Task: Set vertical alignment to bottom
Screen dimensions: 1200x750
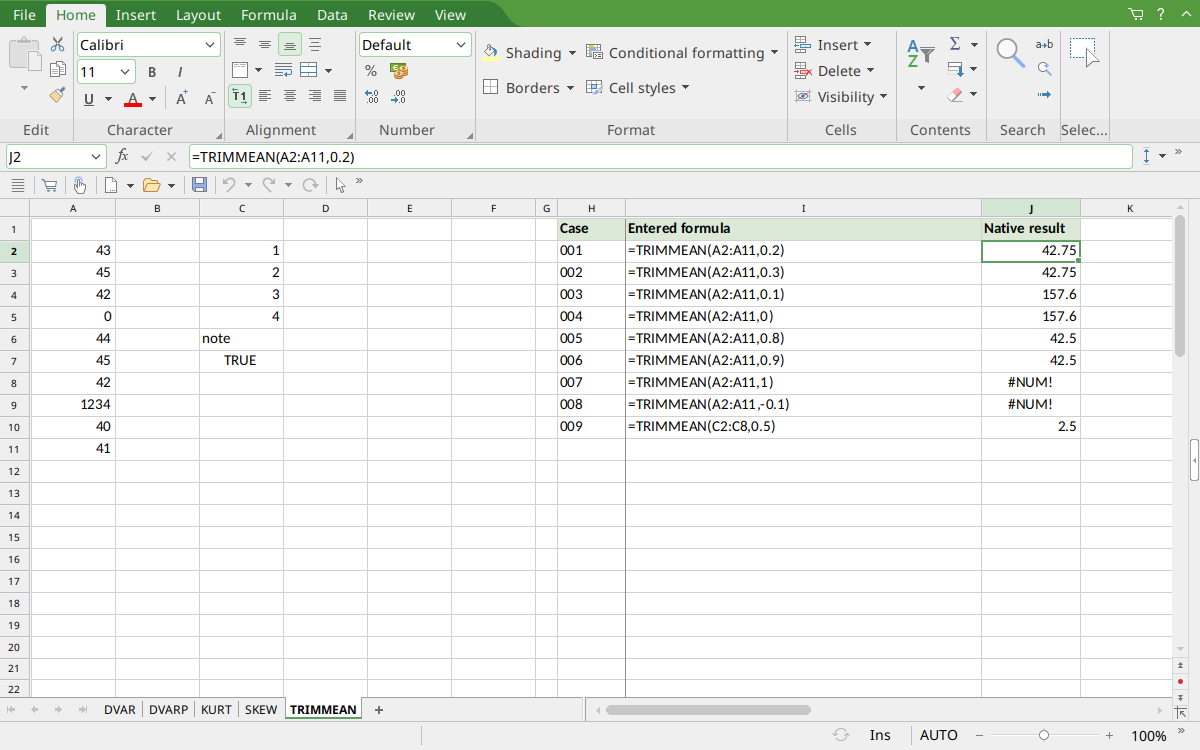Action: point(290,44)
